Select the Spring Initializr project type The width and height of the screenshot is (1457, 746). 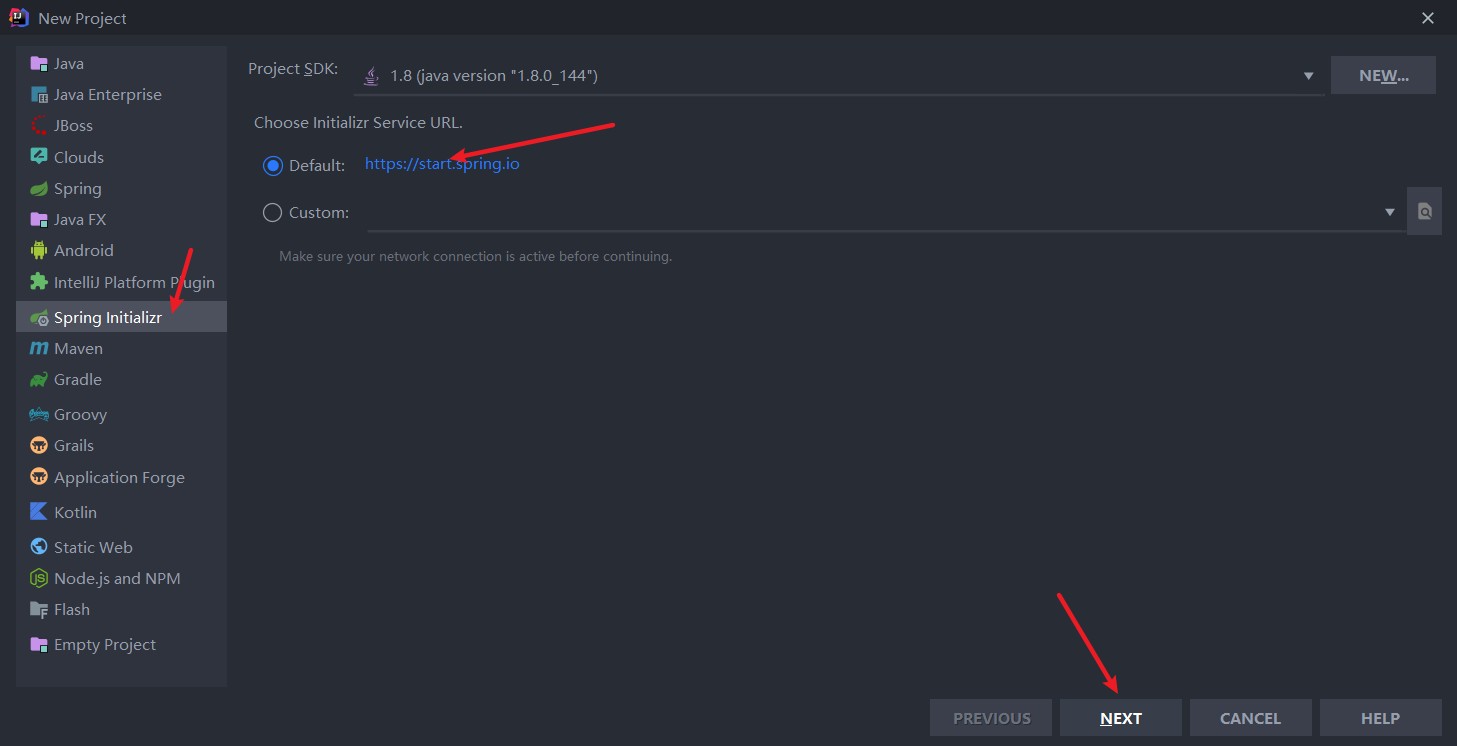coord(121,317)
